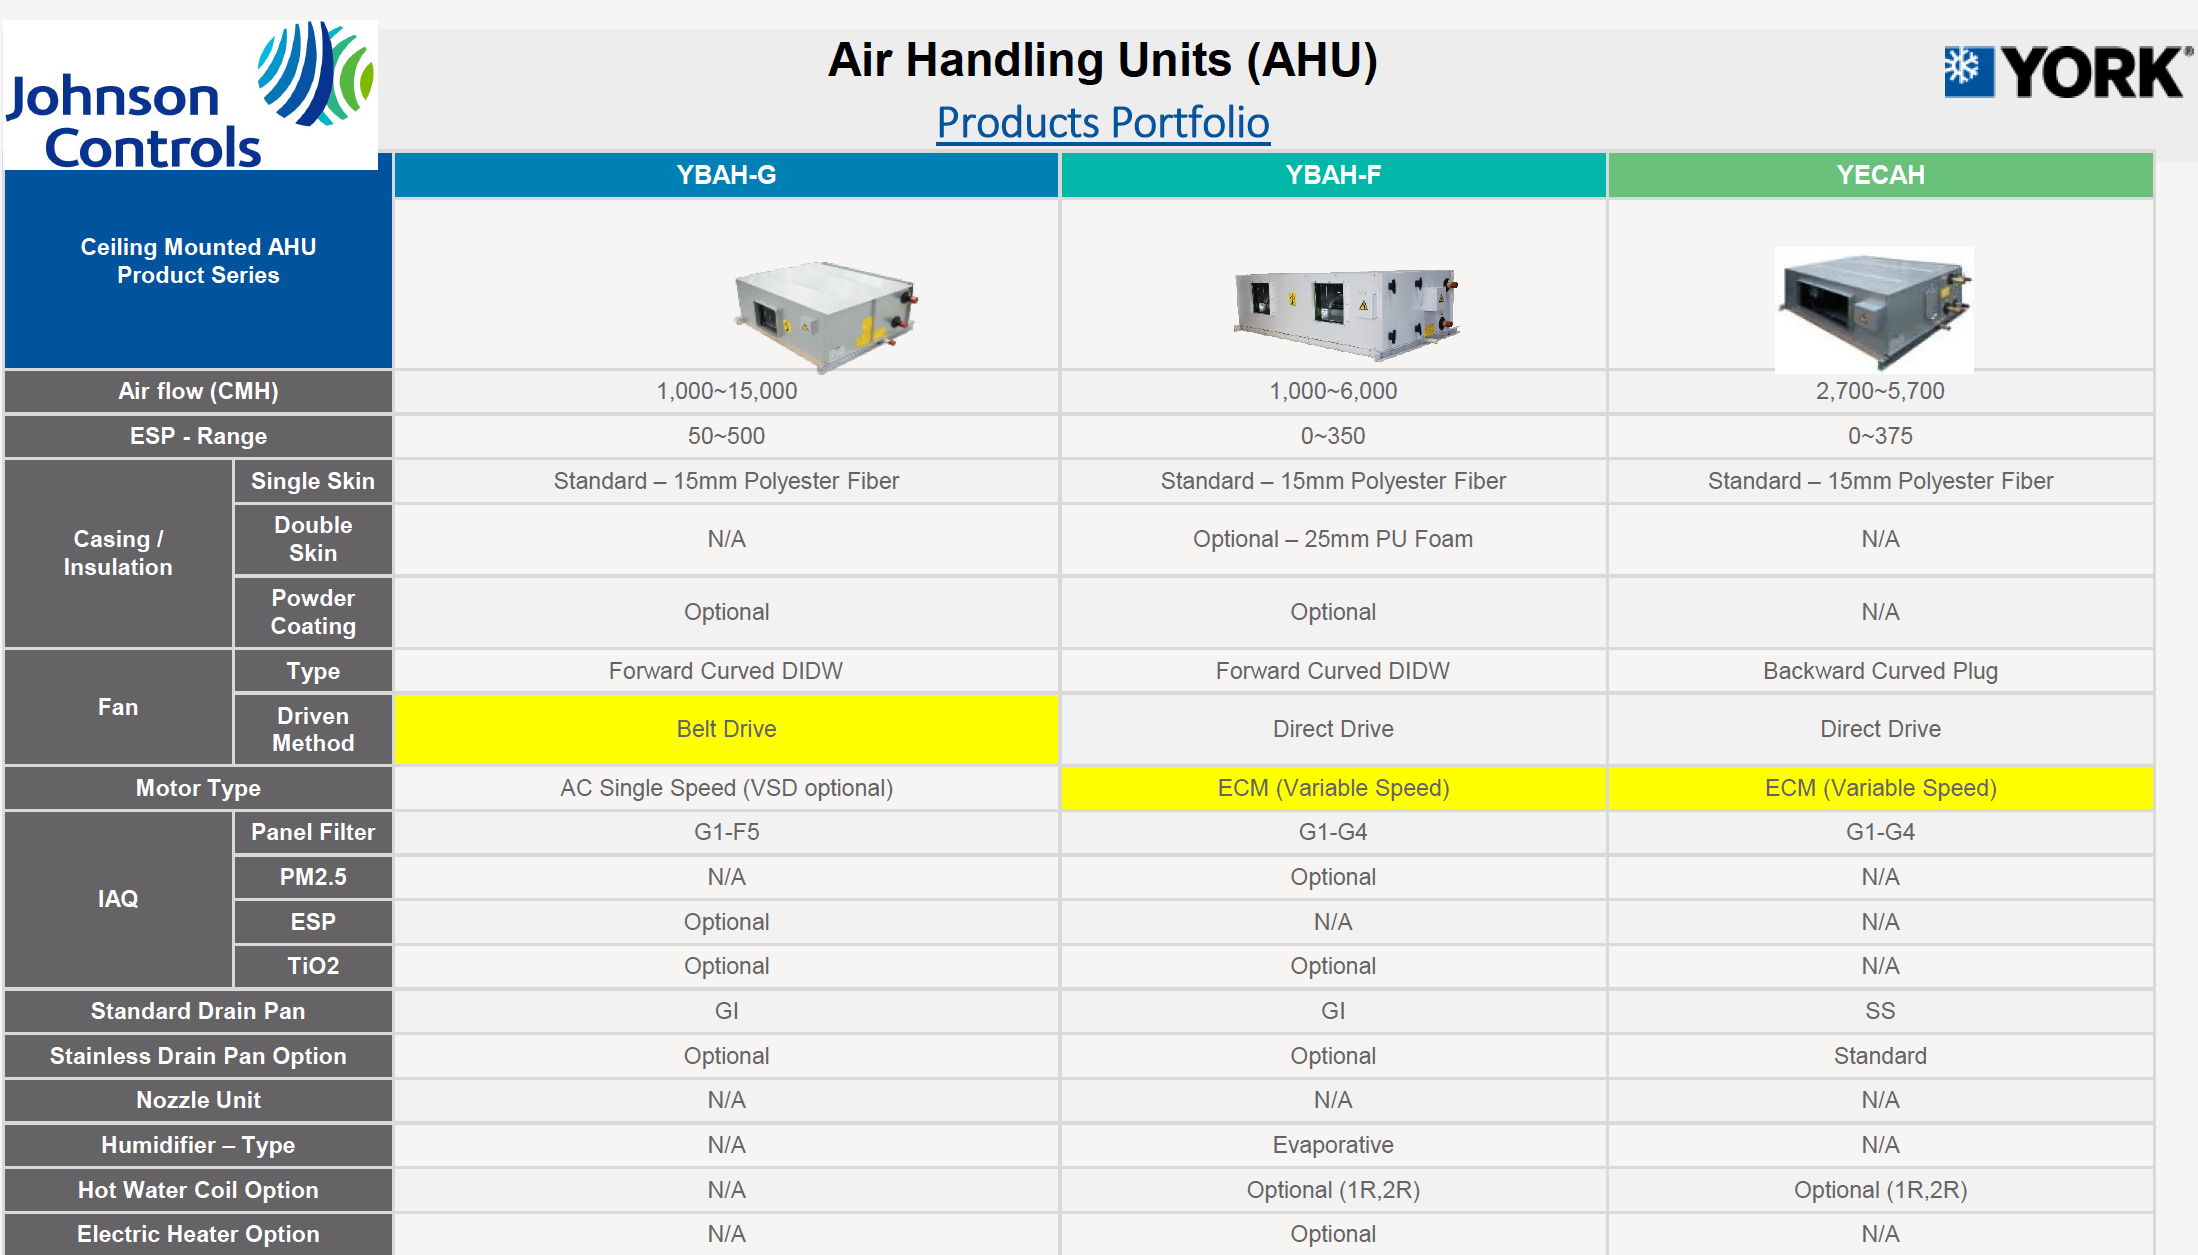Select the Evaporative humidifier cell
This screenshot has width=2198, height=1255.
[1333, 1145]
